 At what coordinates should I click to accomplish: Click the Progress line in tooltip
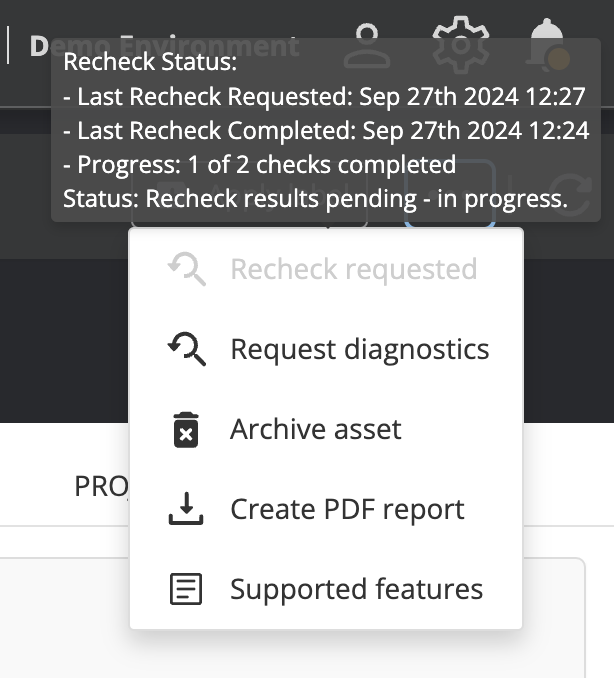(x=260, y=165)
